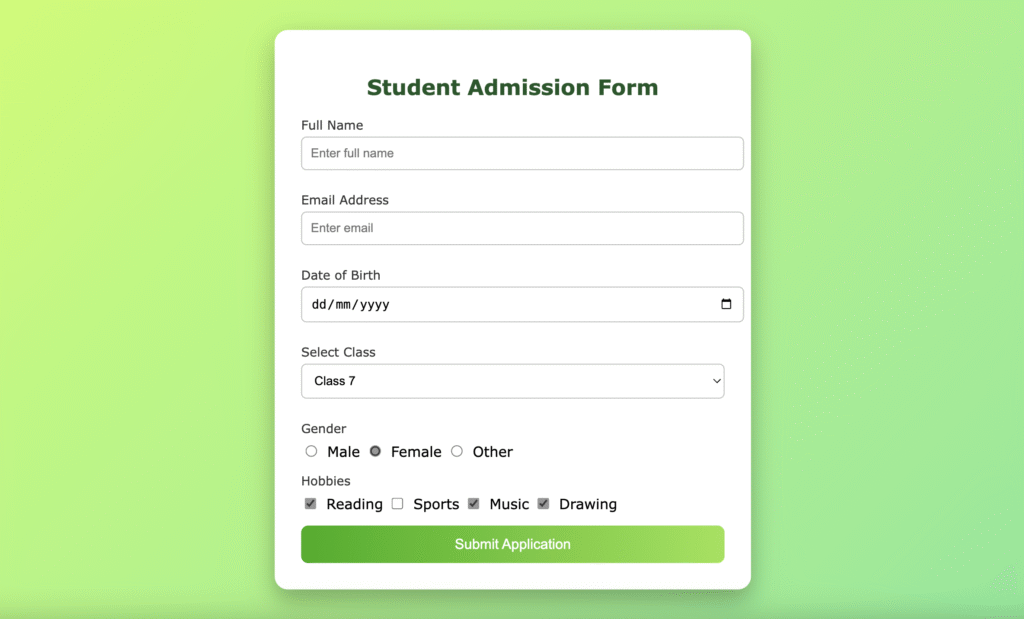Choose the Male radio button
Image resolution: width=1024 pixels, height=619 pixels.
point(312,451)
